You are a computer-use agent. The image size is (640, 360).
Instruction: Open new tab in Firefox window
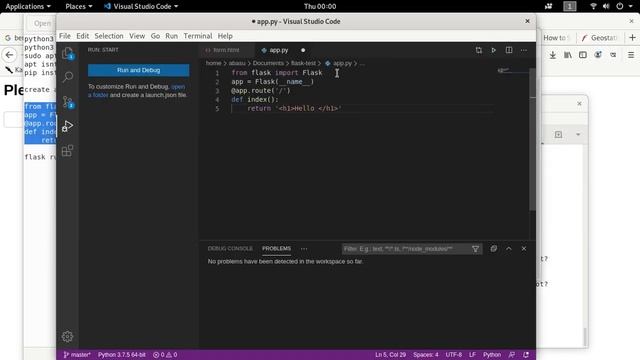point(632,38)
